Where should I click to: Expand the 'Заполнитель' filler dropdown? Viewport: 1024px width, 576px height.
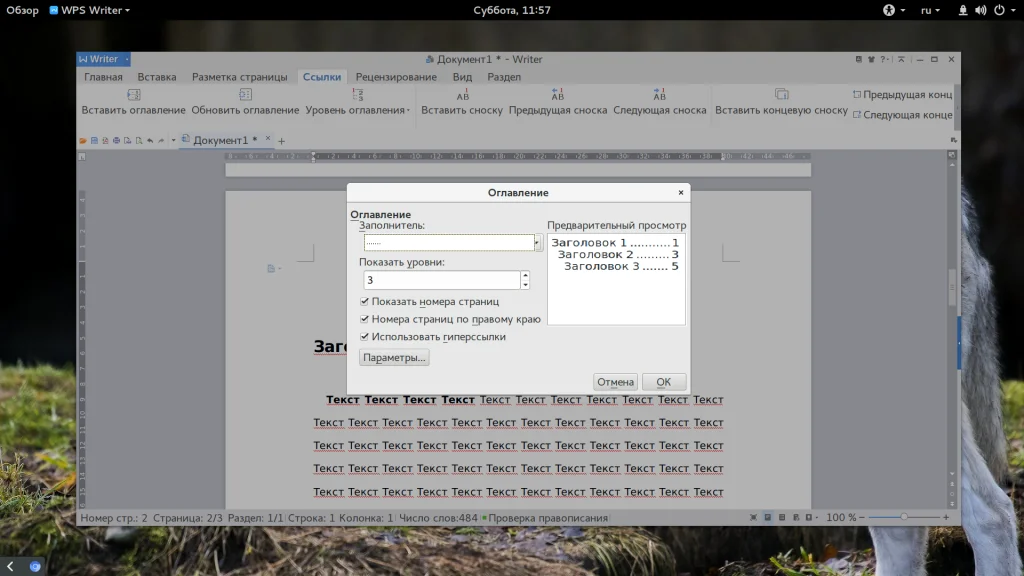coord(538,243)
